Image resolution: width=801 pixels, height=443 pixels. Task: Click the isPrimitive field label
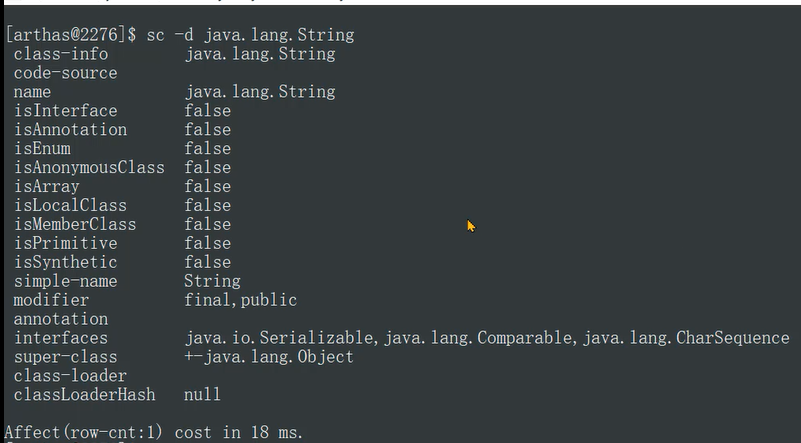tap(65, 244)
